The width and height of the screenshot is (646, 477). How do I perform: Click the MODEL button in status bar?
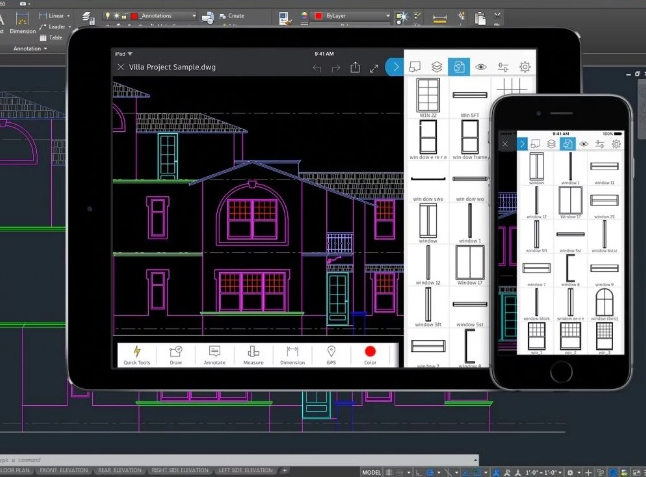pyautogui.click(x=371, y=470)
